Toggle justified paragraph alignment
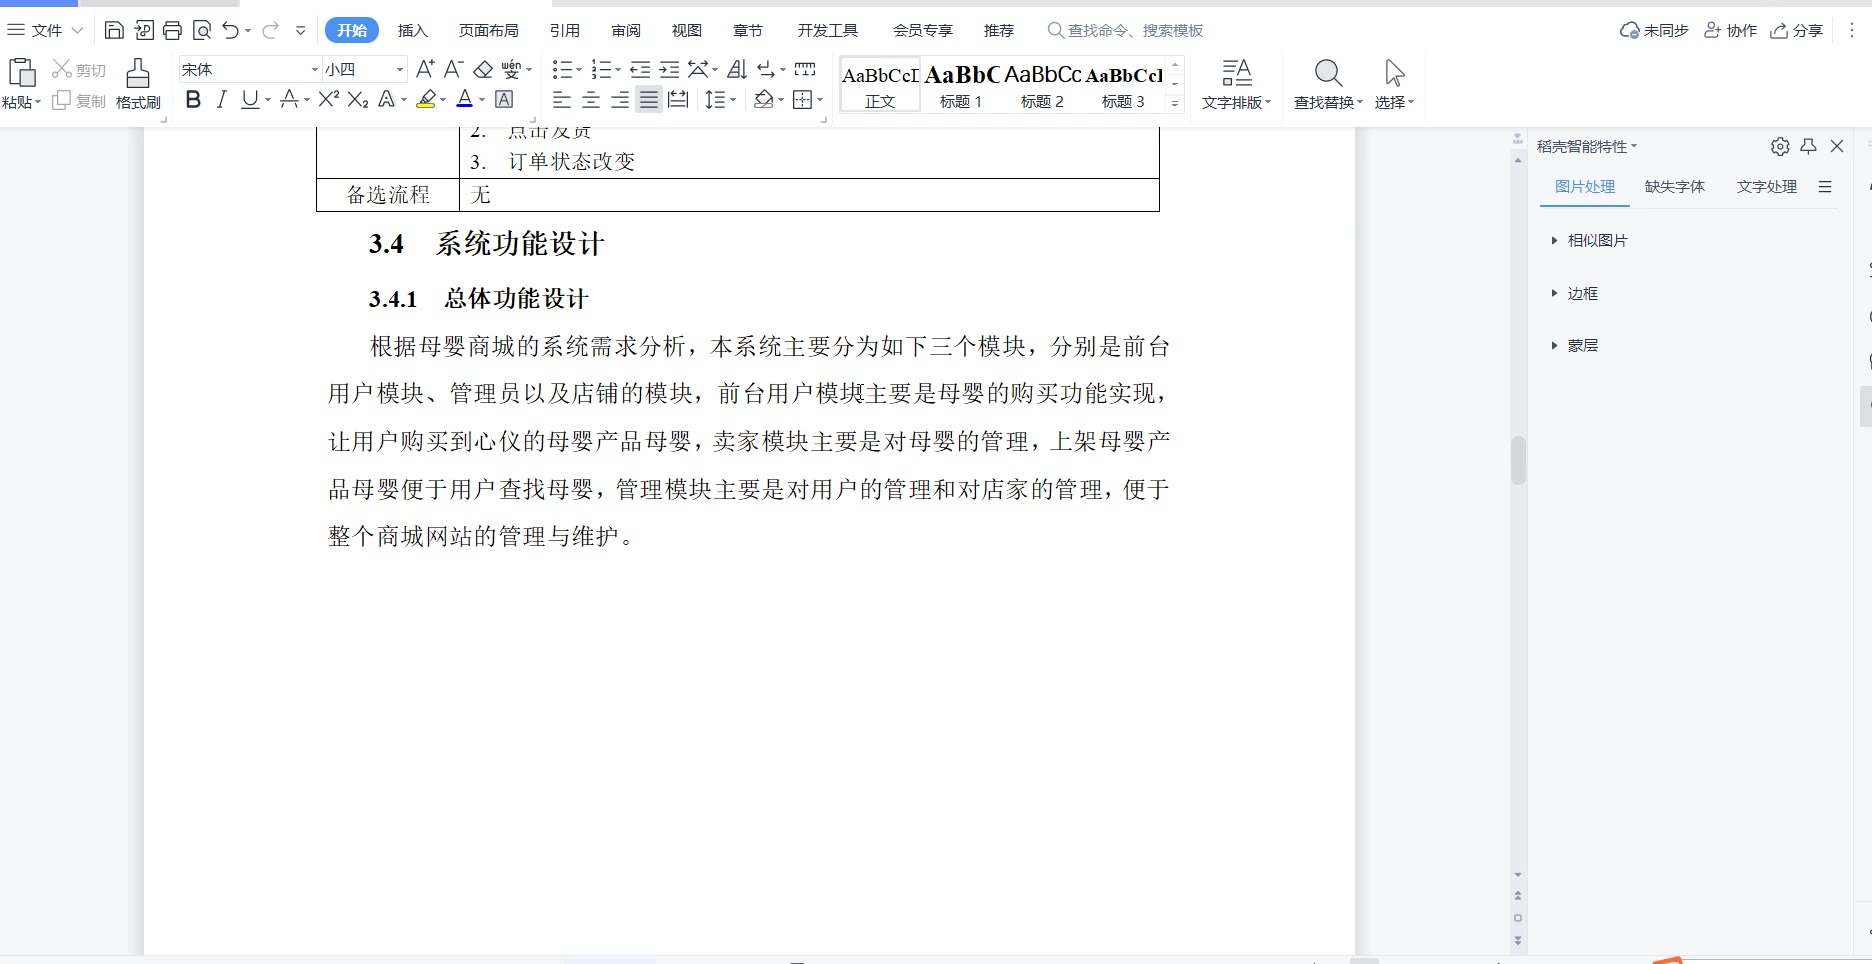 click(x=649, y=100)
